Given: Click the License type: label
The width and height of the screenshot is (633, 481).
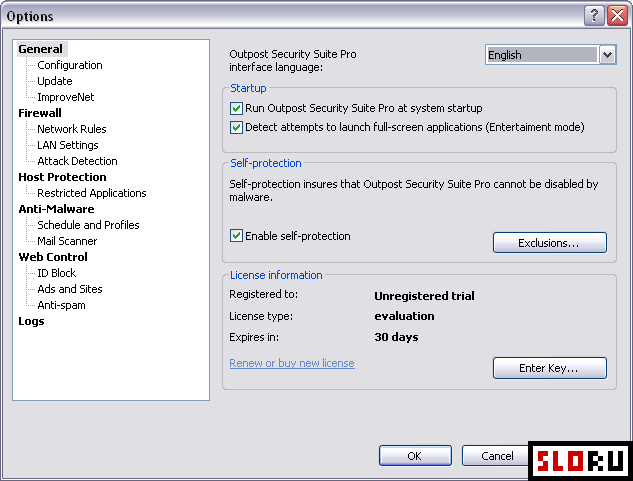Looking at the screenshot, I should (261, 316).
